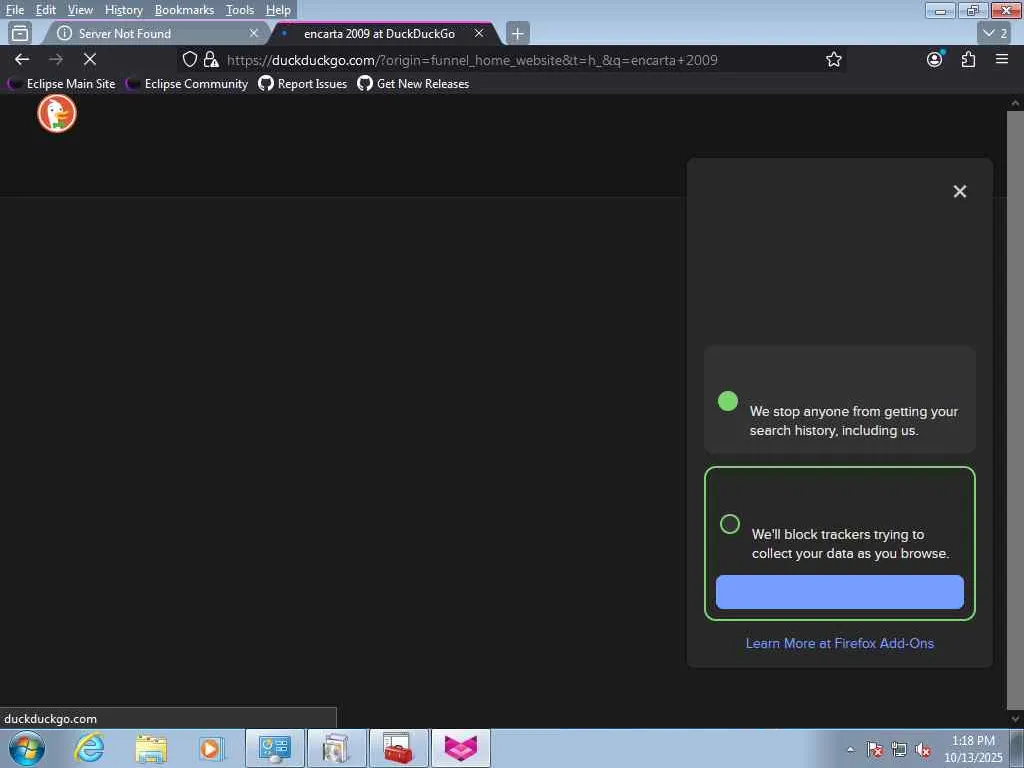The image size is (1024, 768).
Task: Open the Firefox account menu
Action: [935, 59]
